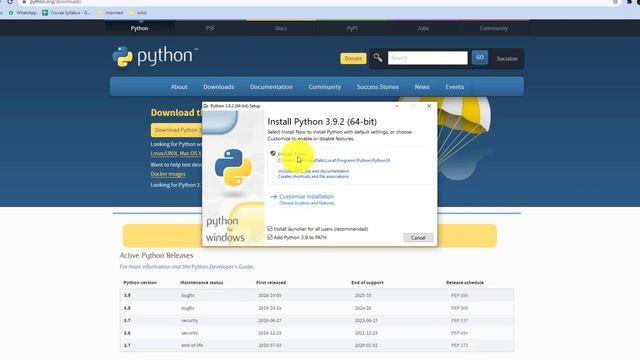Click the yellow Donate button
This screenshot has width=640, height=360.
(353, 58)
